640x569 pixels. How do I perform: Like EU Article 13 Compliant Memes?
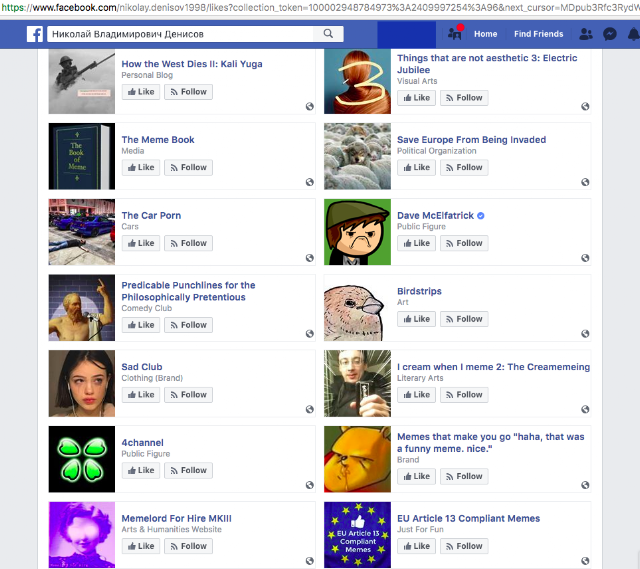[416, 546]
